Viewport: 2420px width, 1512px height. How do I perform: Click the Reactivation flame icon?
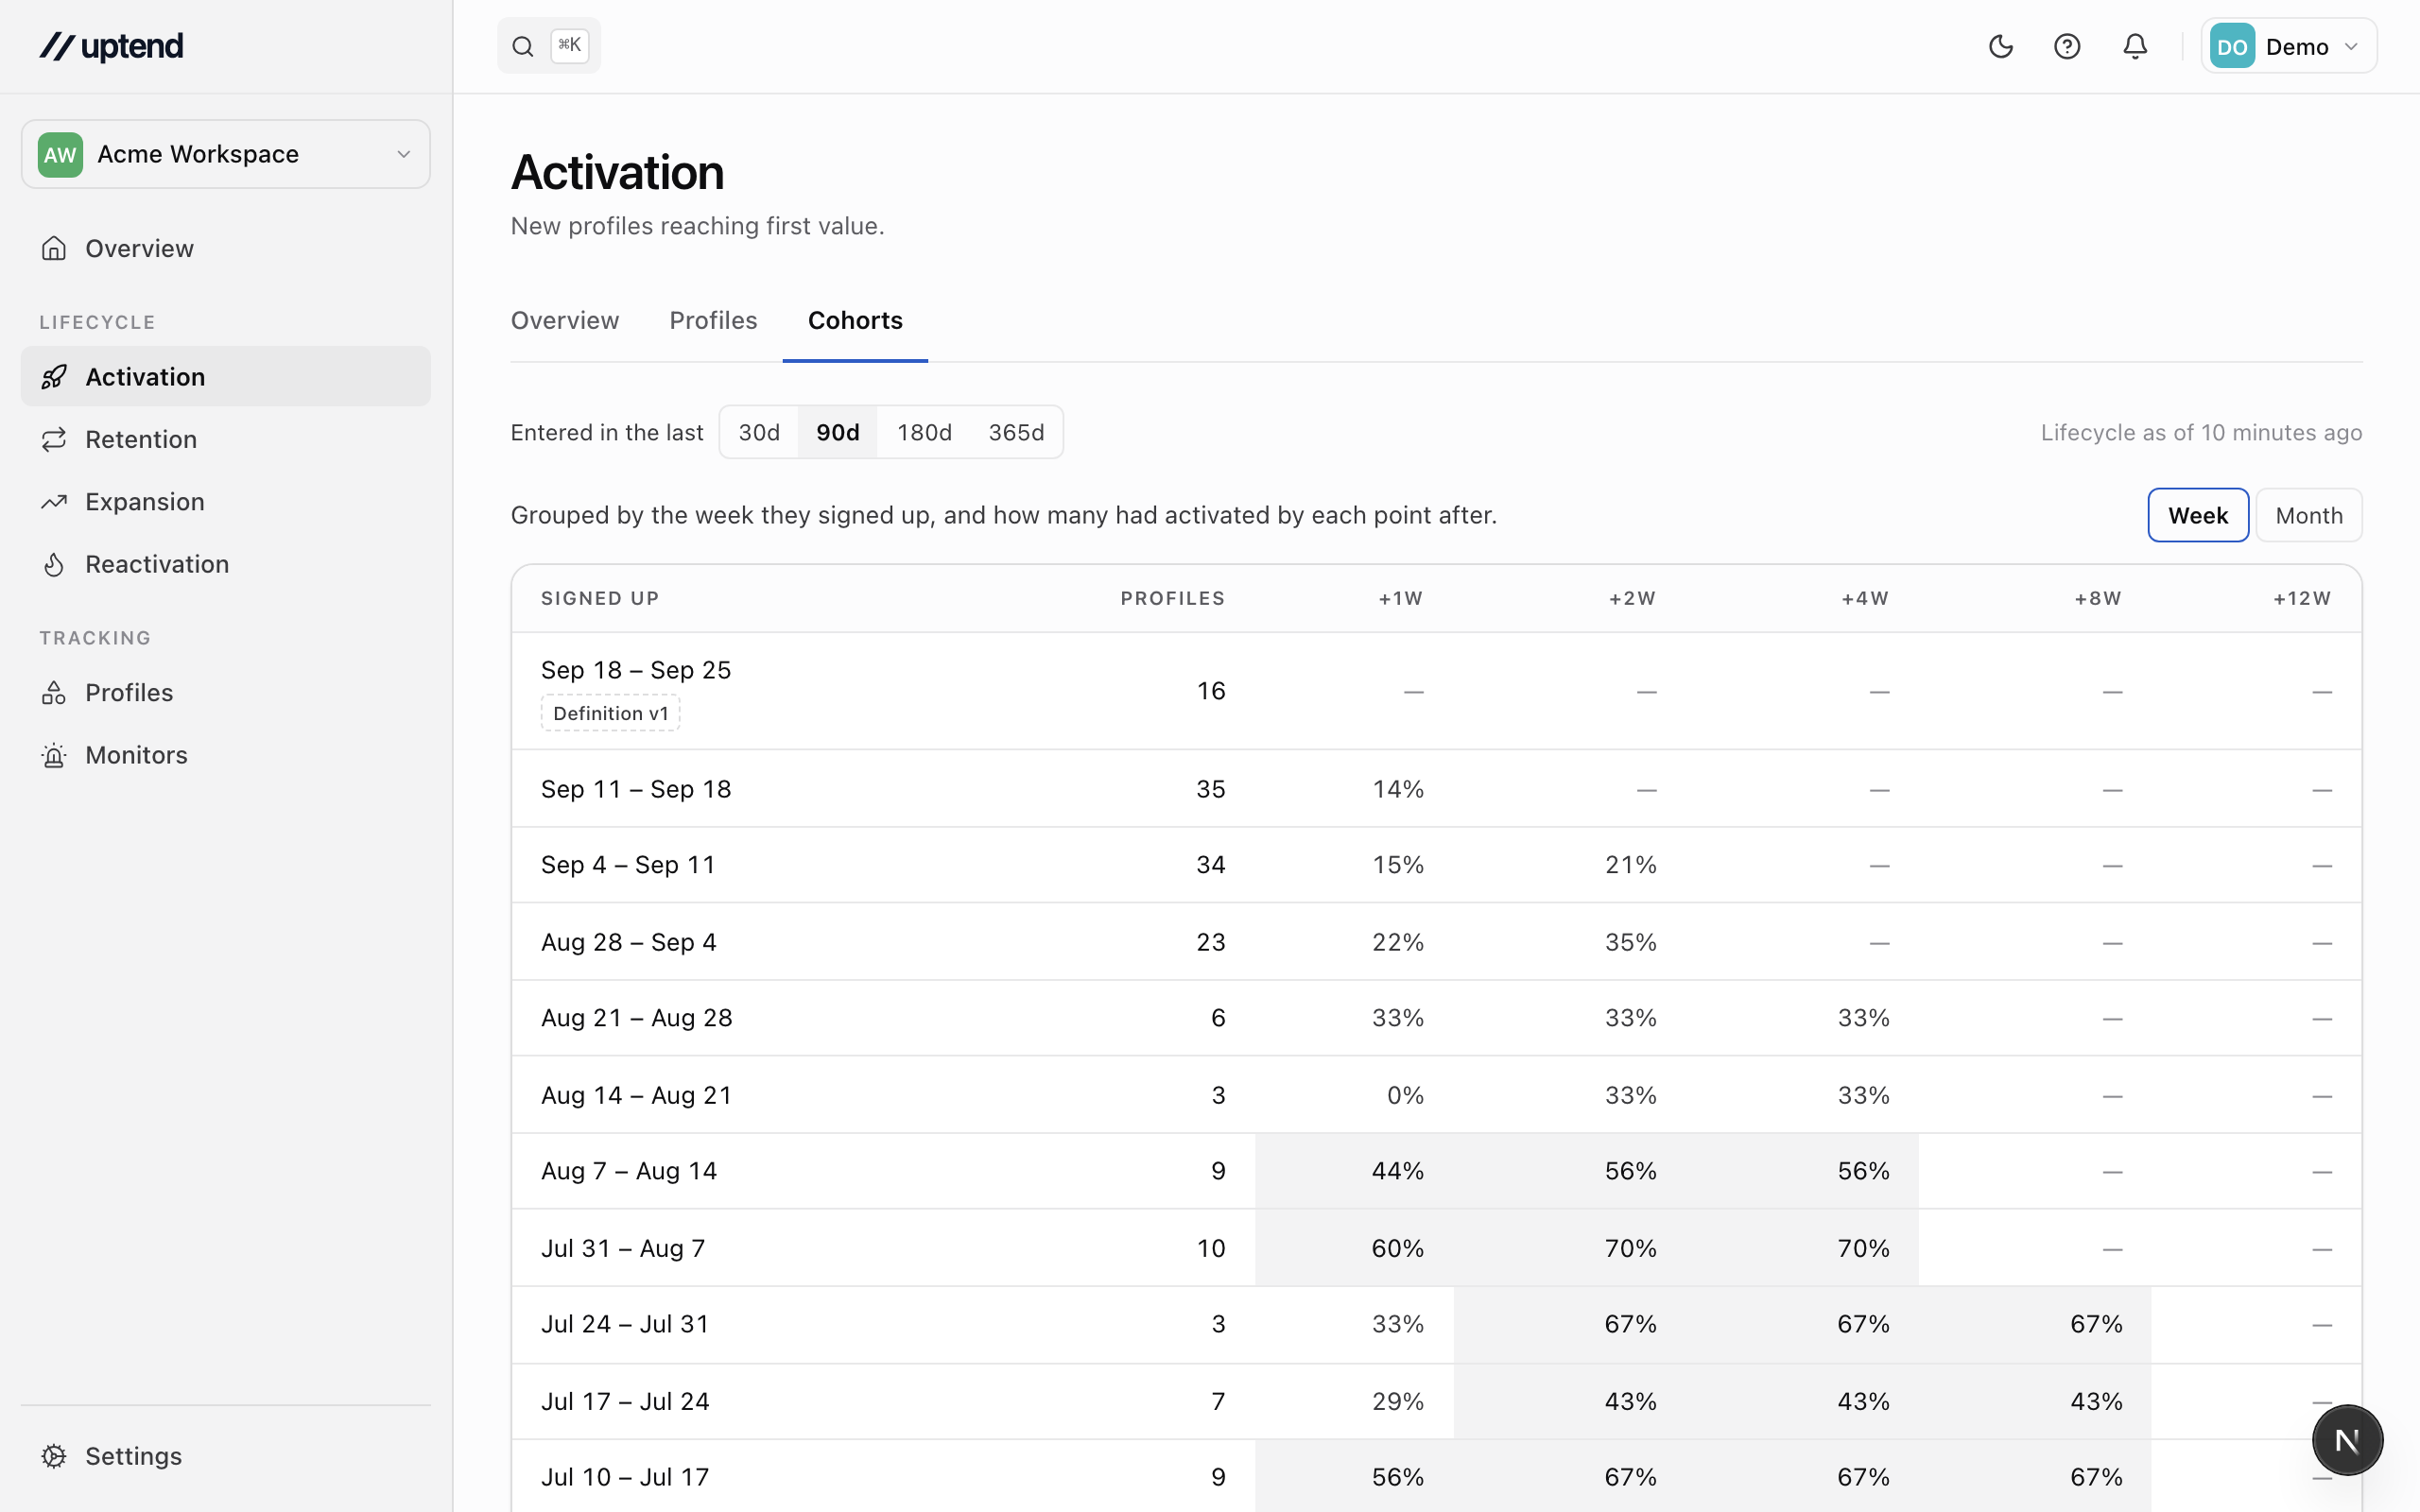(x=54, y=564)
